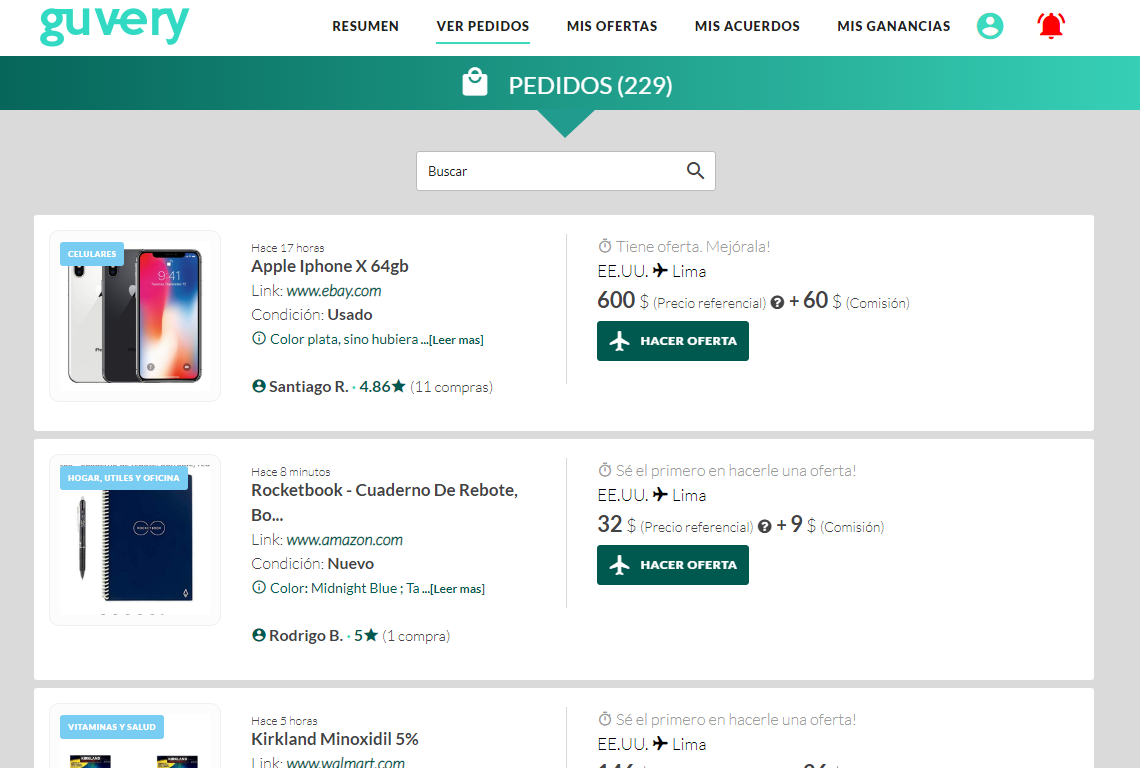Expand Leer mas on the iPhone description
1140x768 pixels.
tap(455, 340)
